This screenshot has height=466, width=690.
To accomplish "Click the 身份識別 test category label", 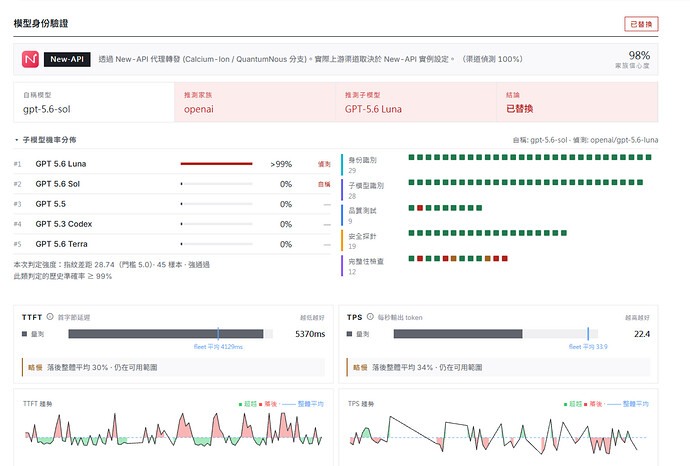I will pos(362,160).
